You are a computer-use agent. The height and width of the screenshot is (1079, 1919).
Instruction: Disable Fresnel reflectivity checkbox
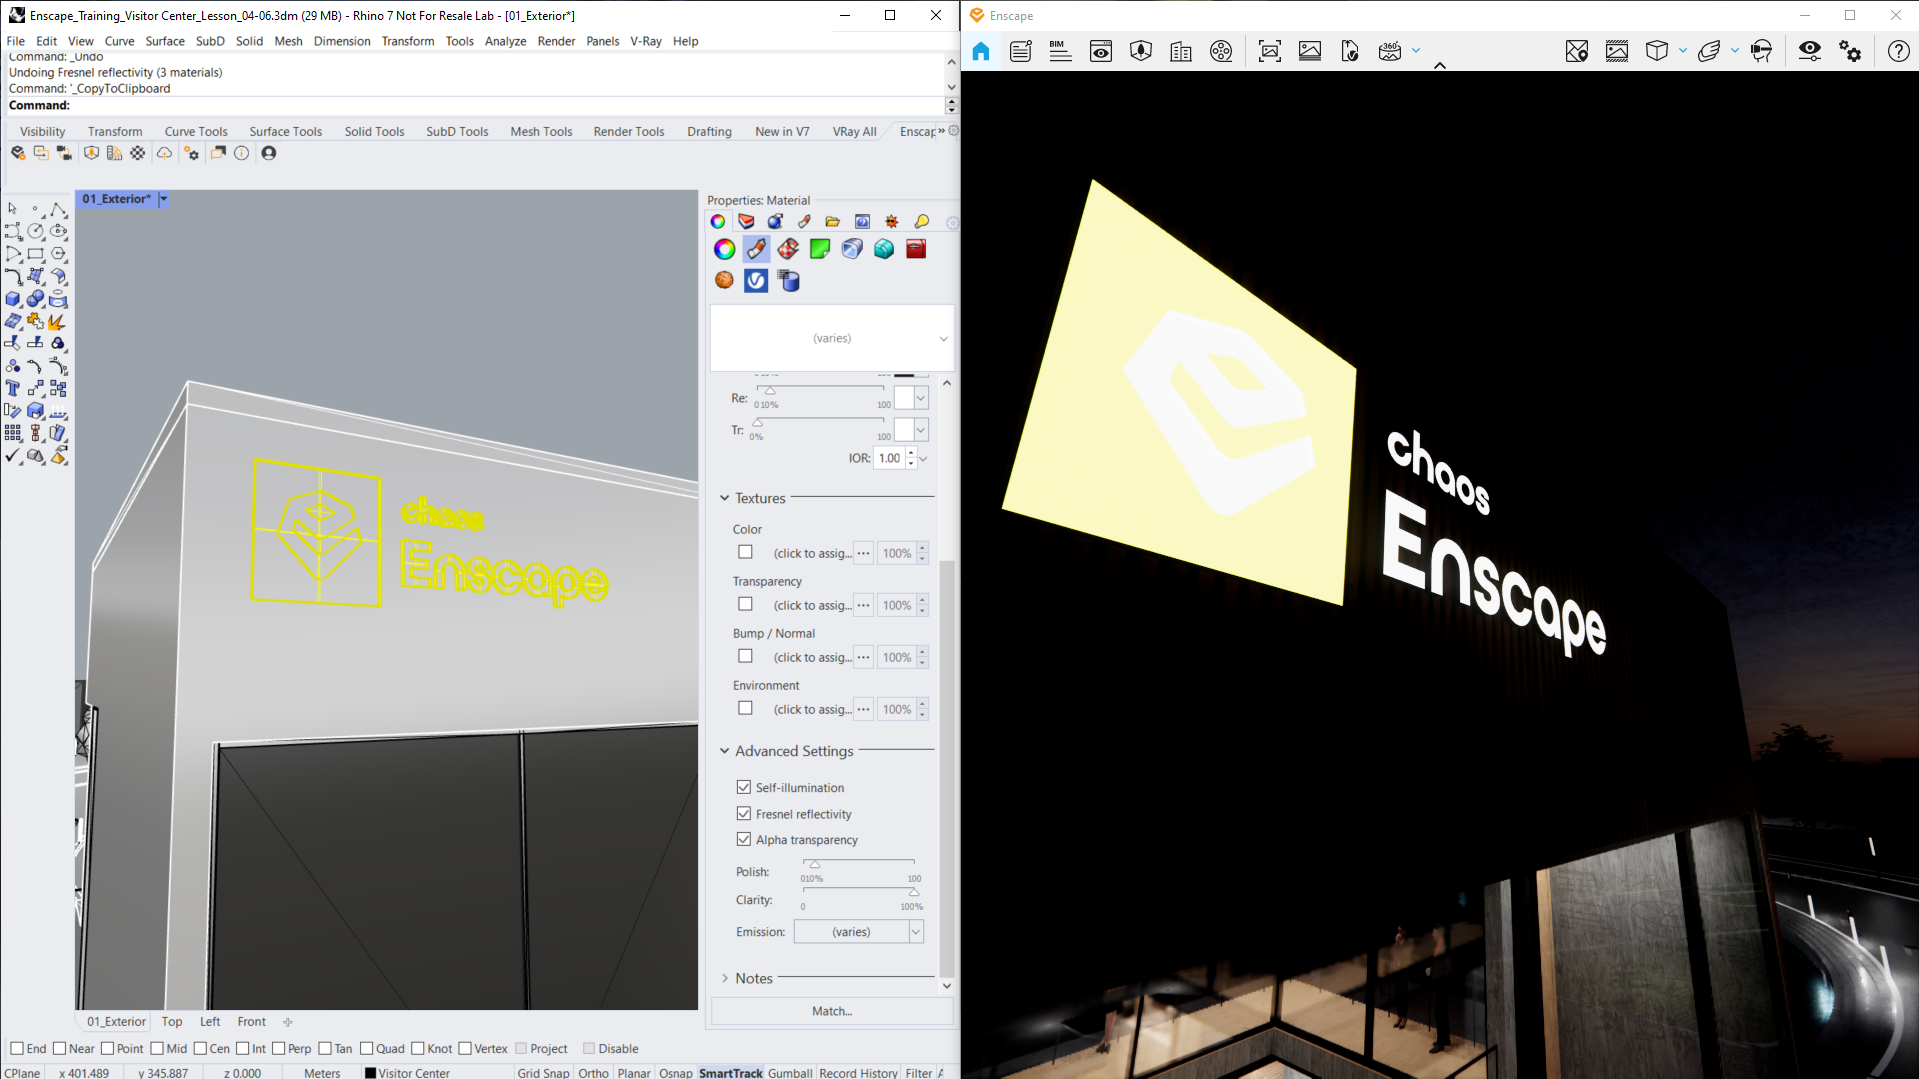coord(744,813)
